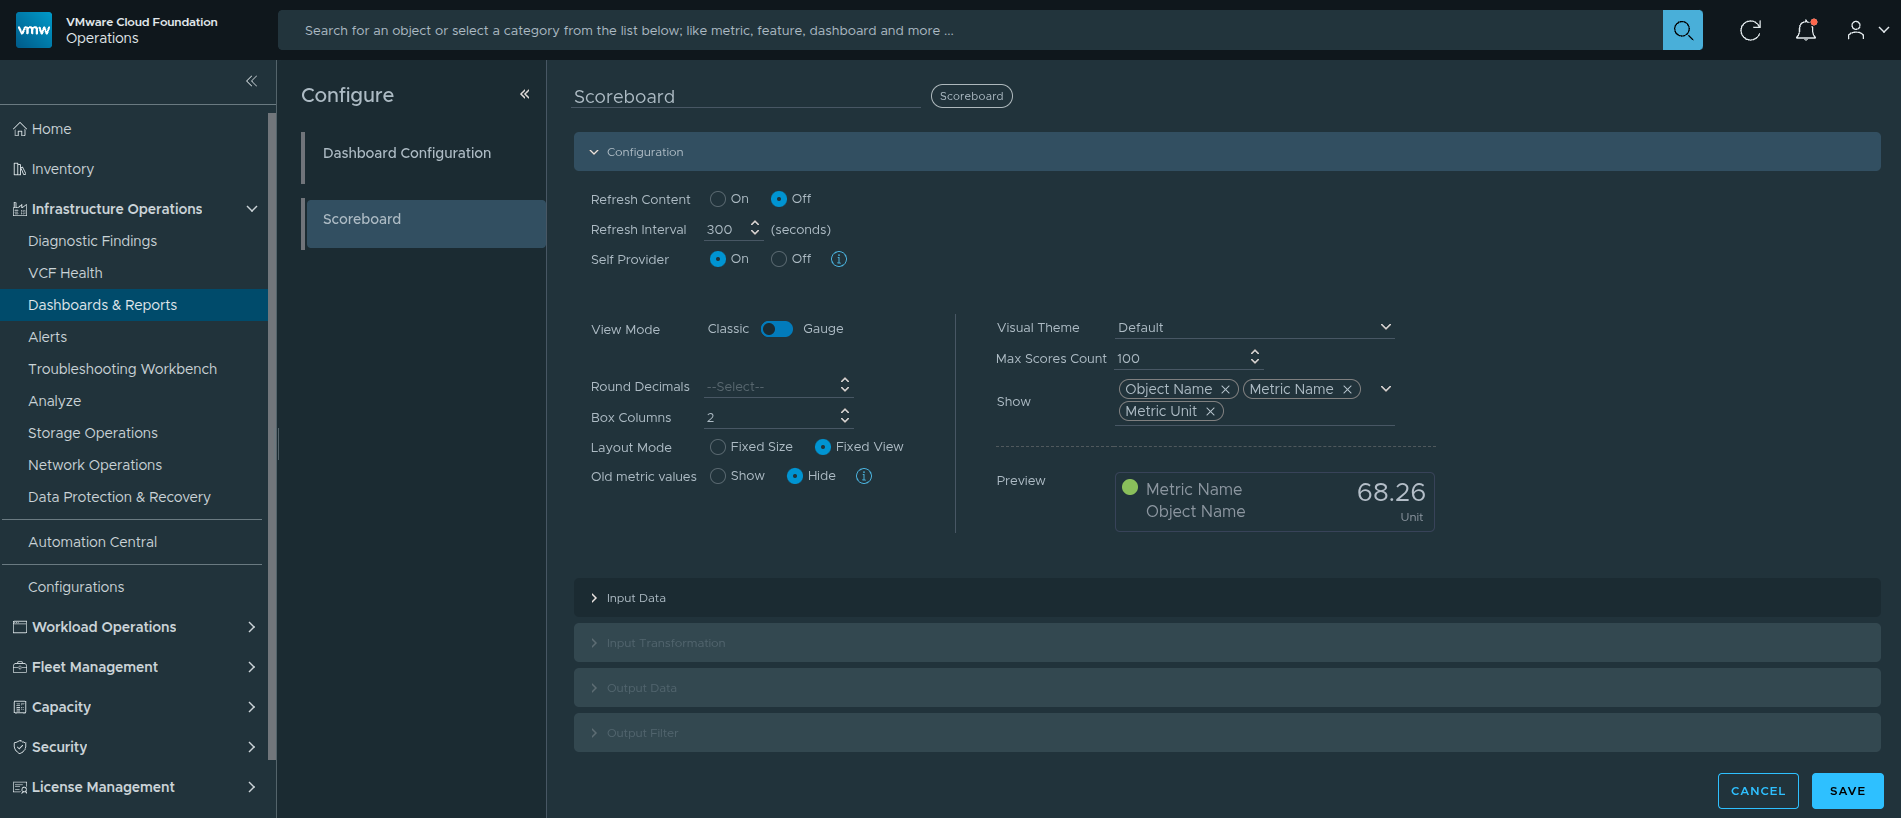The height and width of the screenshot is (818, 1901).
Task: Set Refresh Content to On
Action: [x=718, y=199]
